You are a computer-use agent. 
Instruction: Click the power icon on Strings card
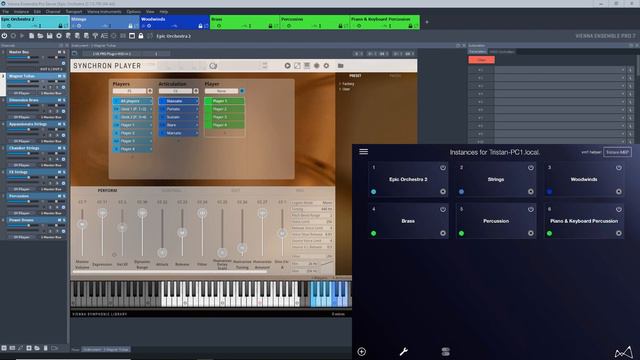coord(531,168)
